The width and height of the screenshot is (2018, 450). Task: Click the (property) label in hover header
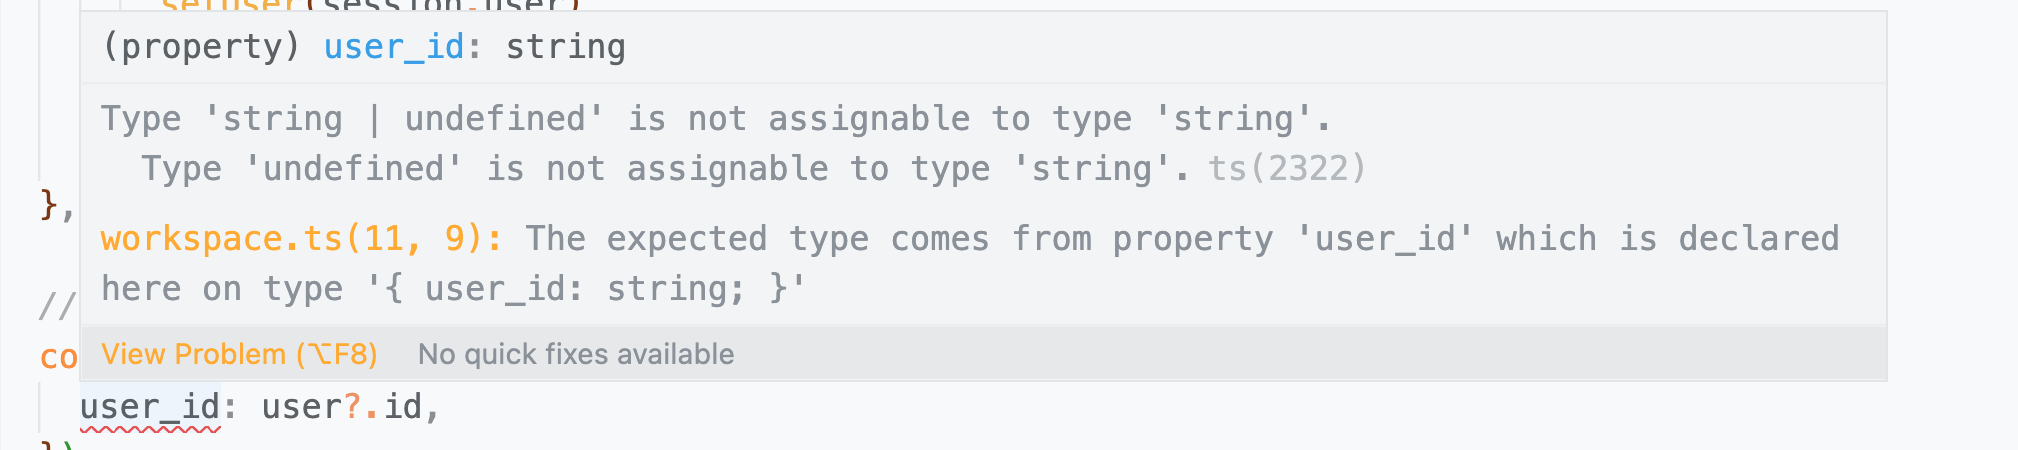201,47
